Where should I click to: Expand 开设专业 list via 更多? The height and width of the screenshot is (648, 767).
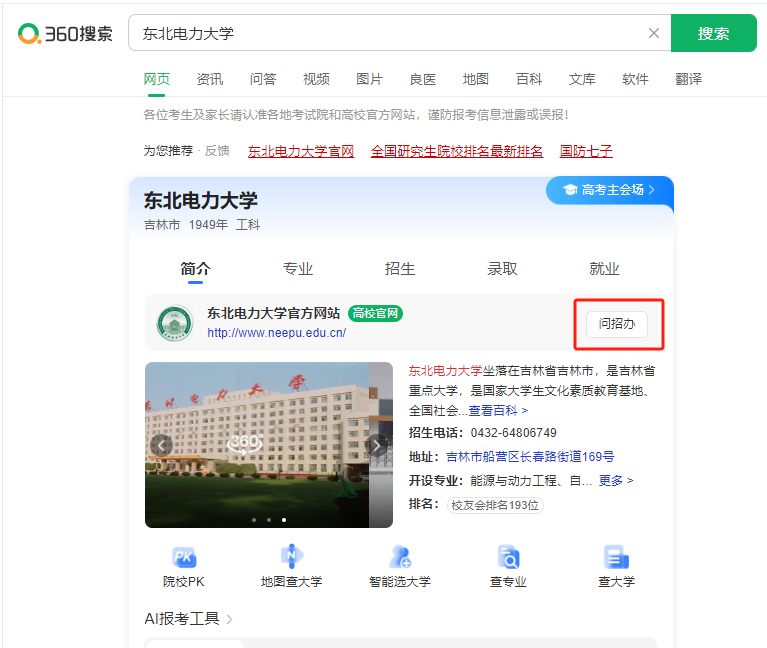(616, 481)
